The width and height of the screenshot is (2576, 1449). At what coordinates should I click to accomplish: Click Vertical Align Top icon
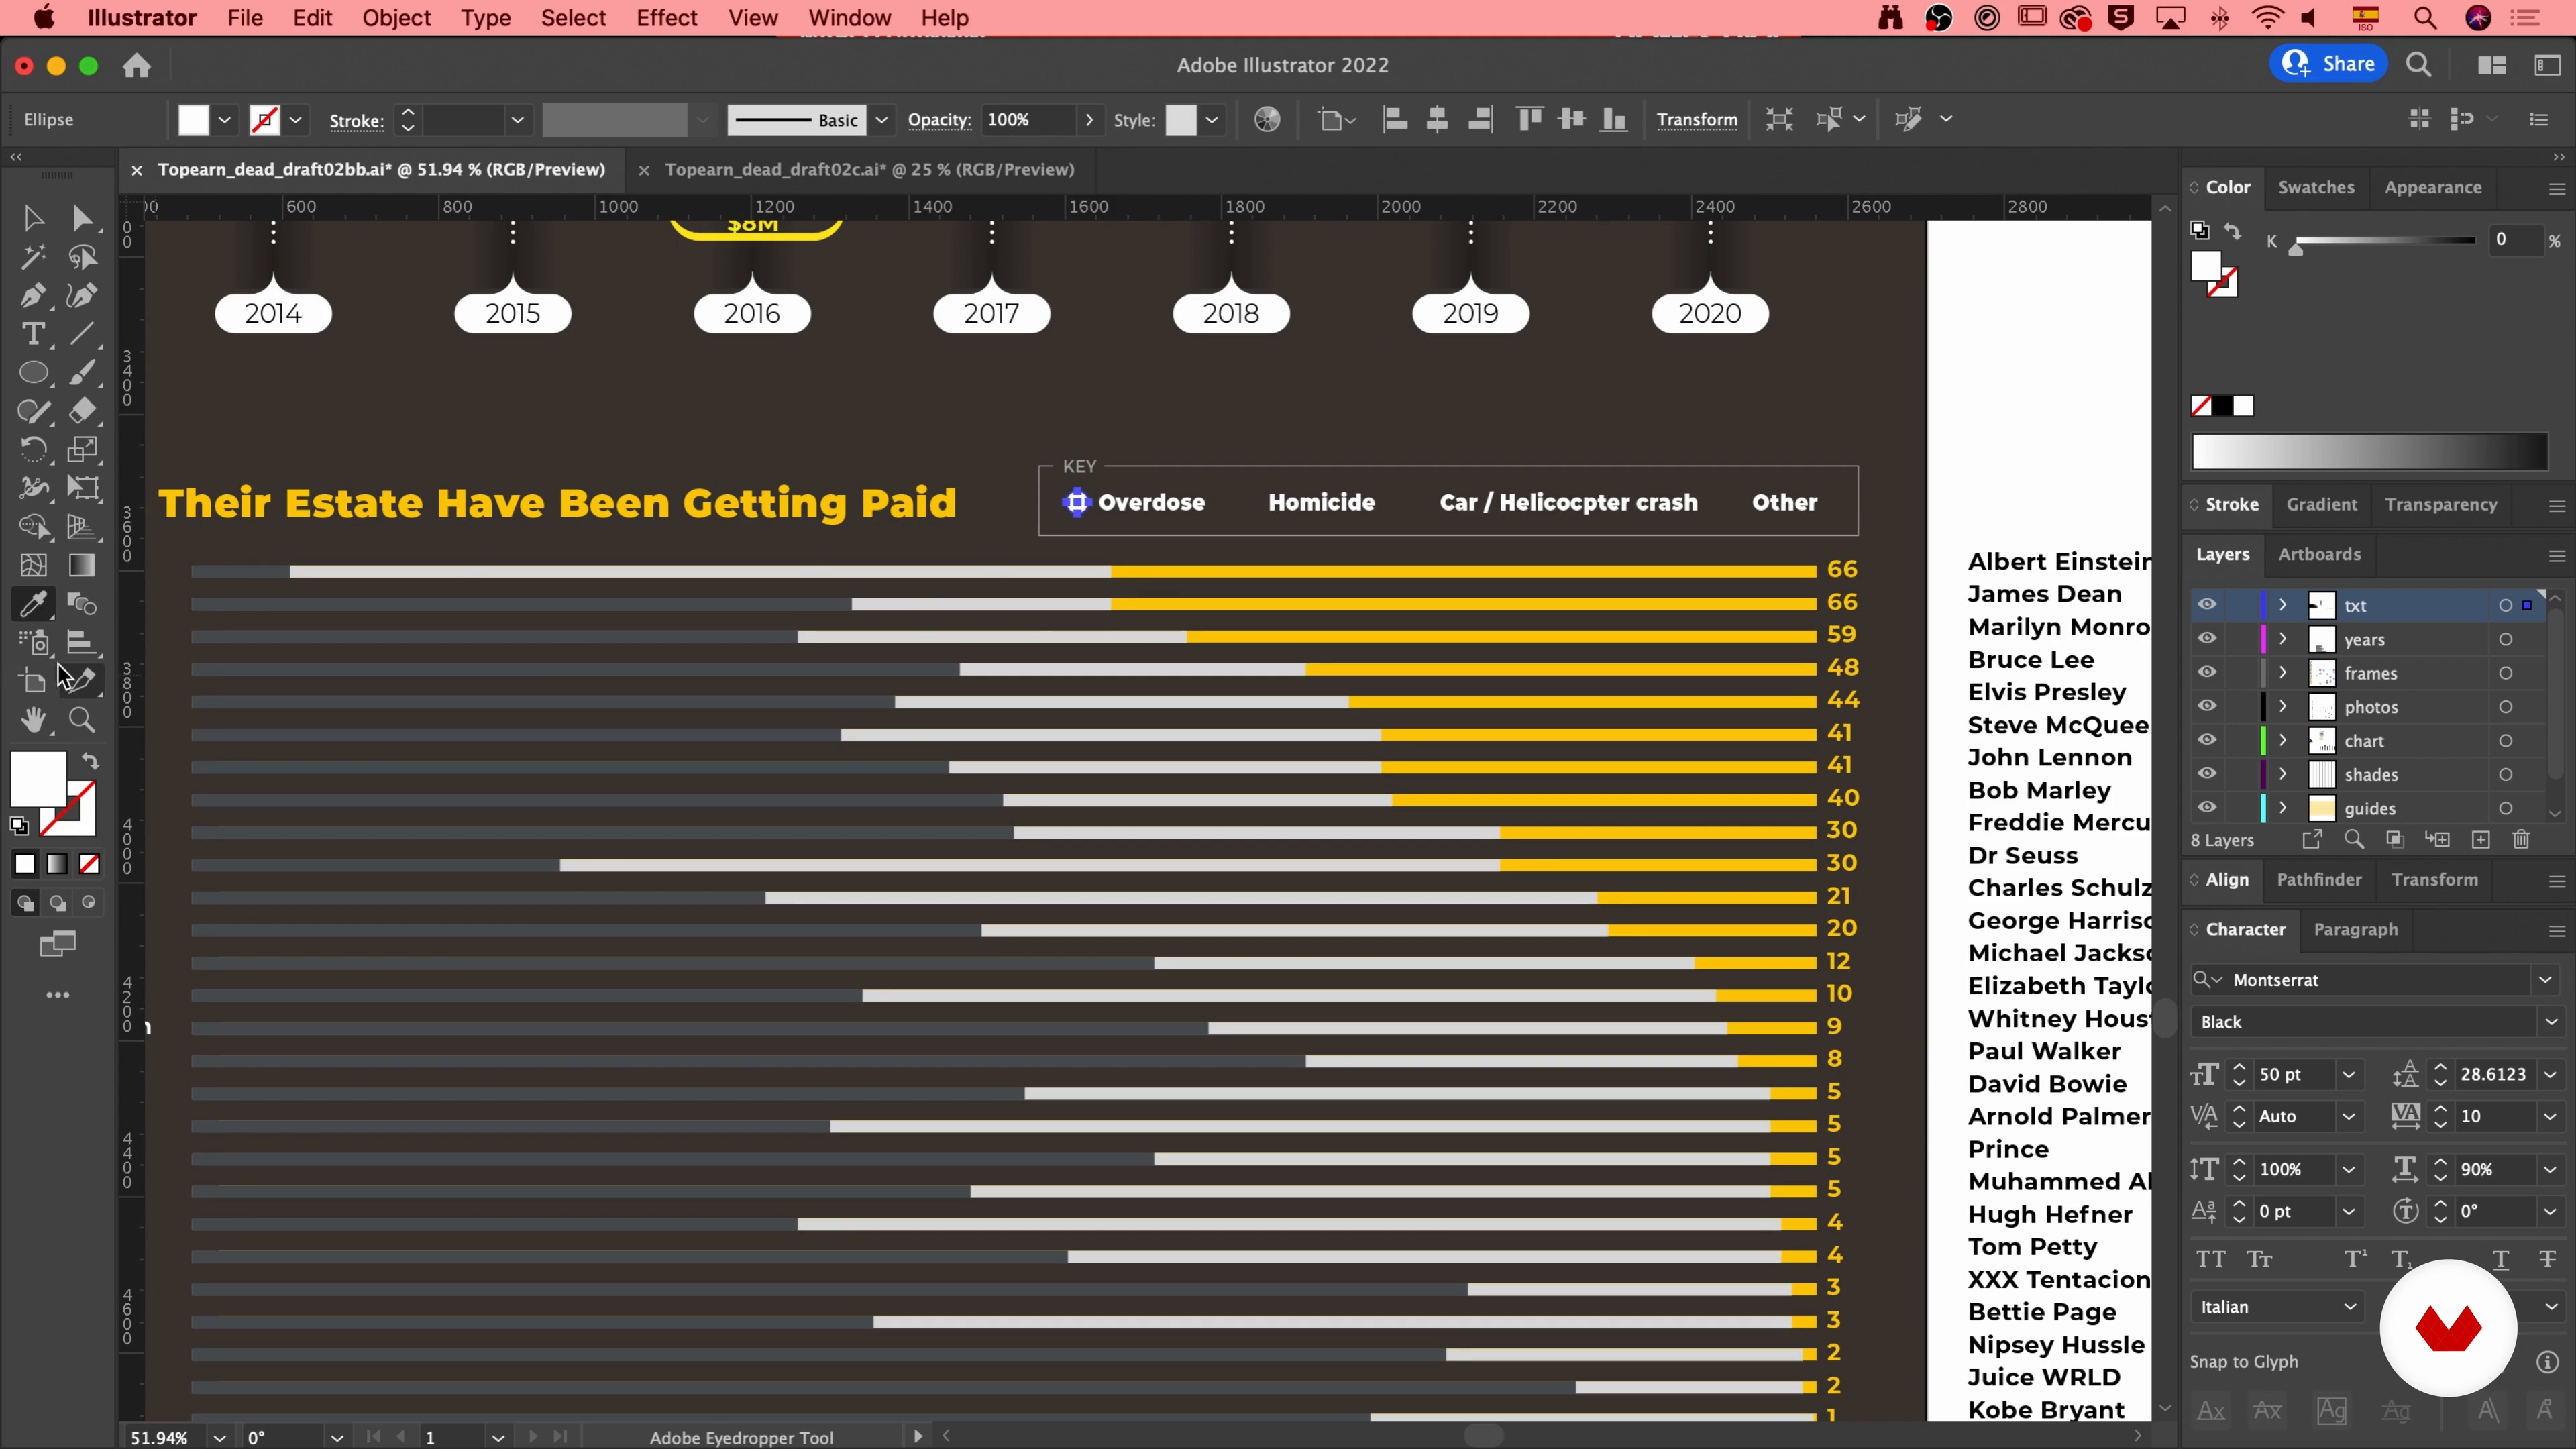1529,120
